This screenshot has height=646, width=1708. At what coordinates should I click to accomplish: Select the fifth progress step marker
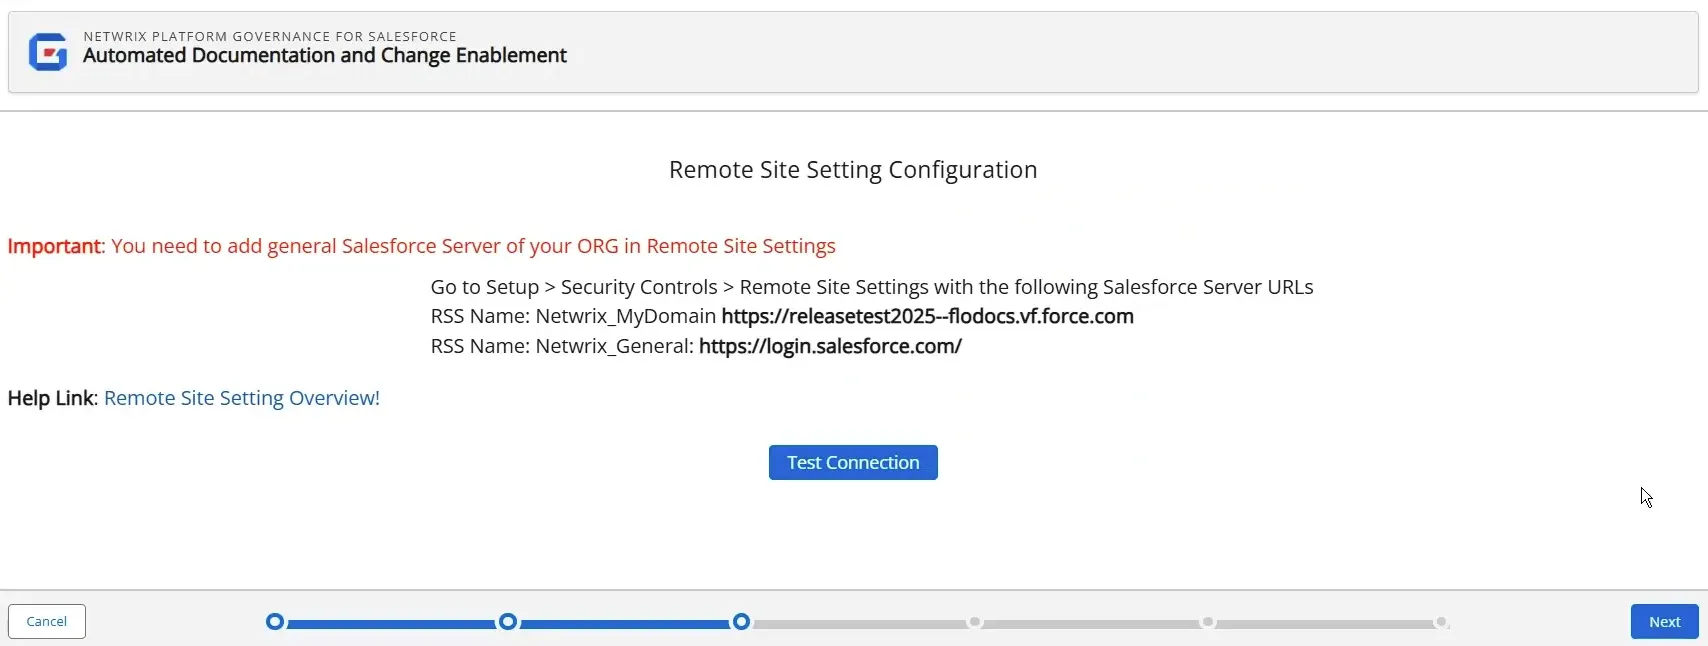[1208, 622]
